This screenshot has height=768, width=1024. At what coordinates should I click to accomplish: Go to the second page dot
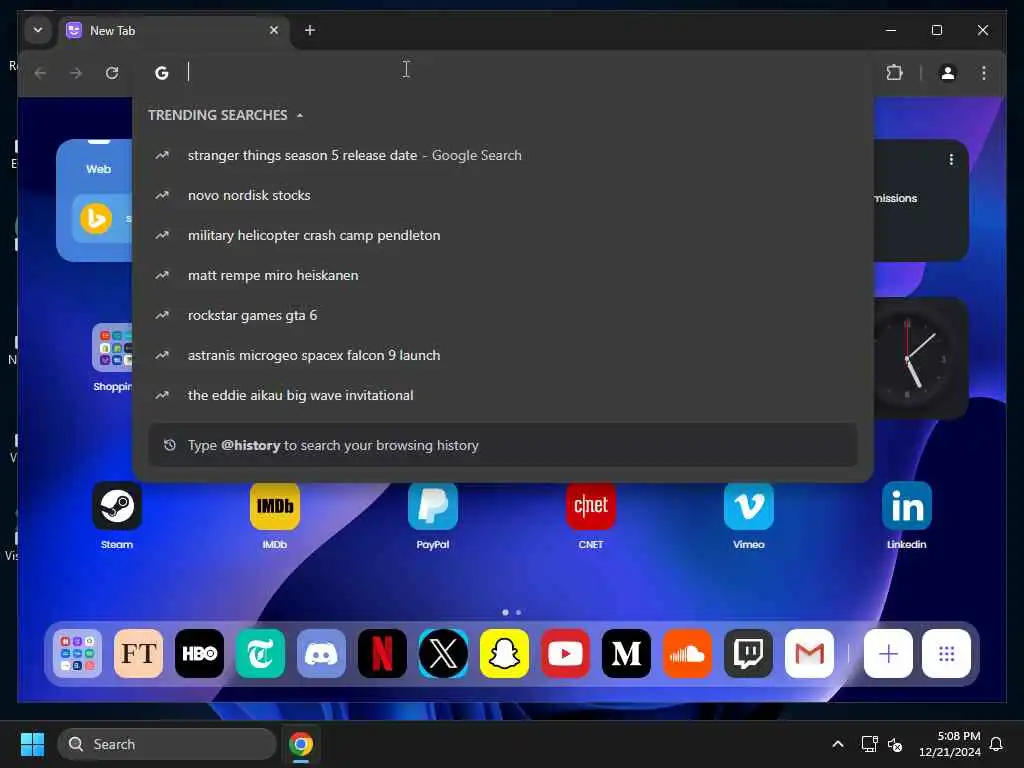[x=519, y=613]
